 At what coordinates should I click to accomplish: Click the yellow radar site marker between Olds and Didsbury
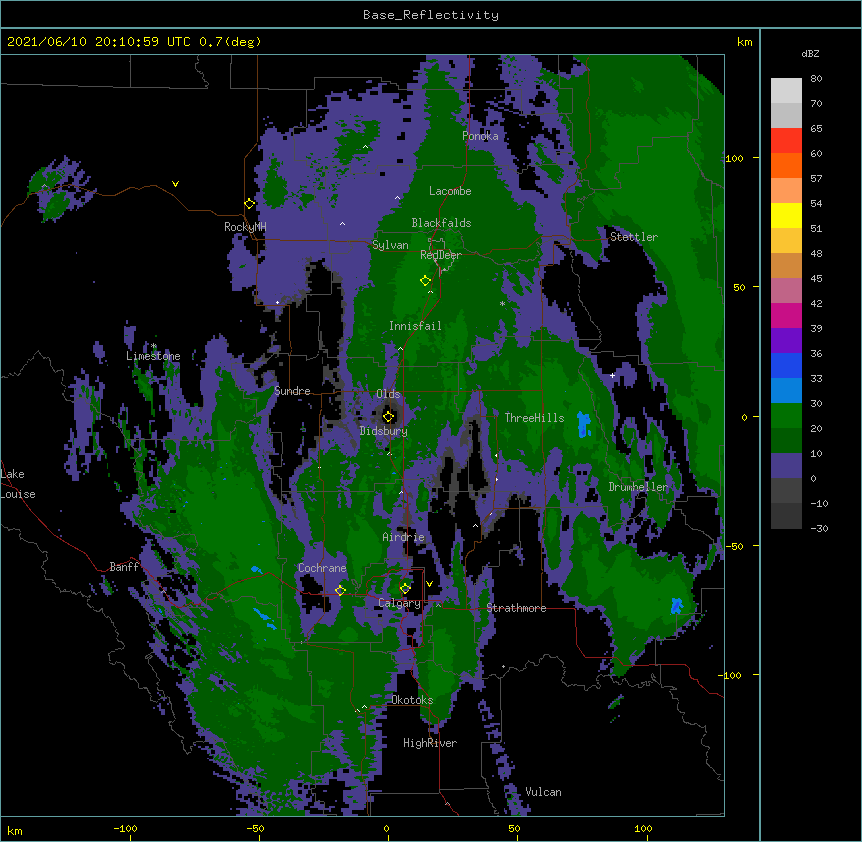[388, 416]
